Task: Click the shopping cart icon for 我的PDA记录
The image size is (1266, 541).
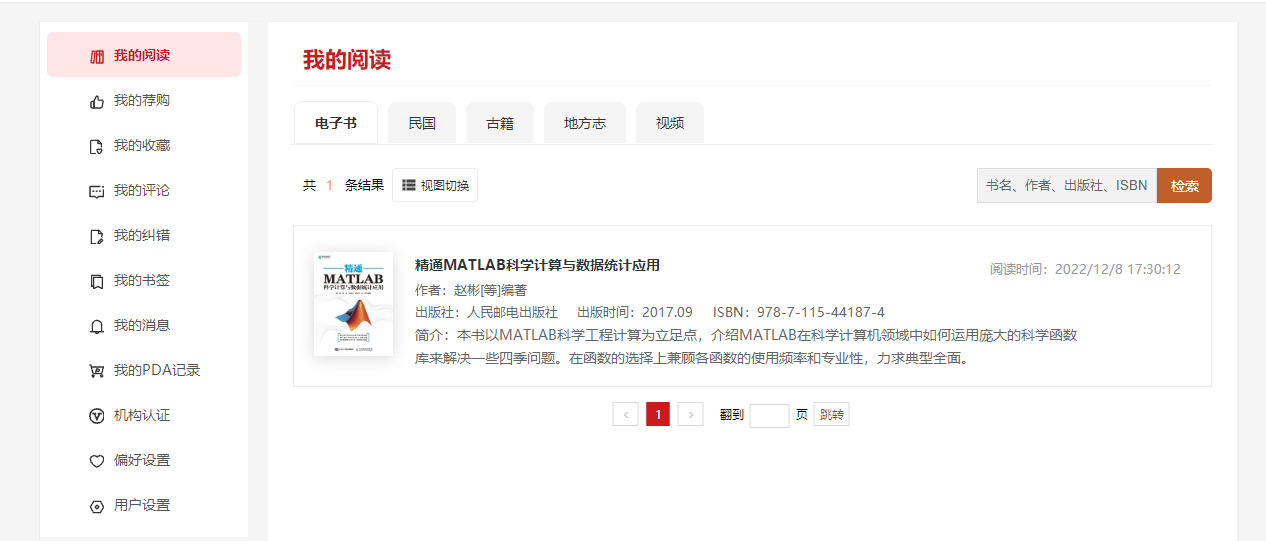Action: 97,371
